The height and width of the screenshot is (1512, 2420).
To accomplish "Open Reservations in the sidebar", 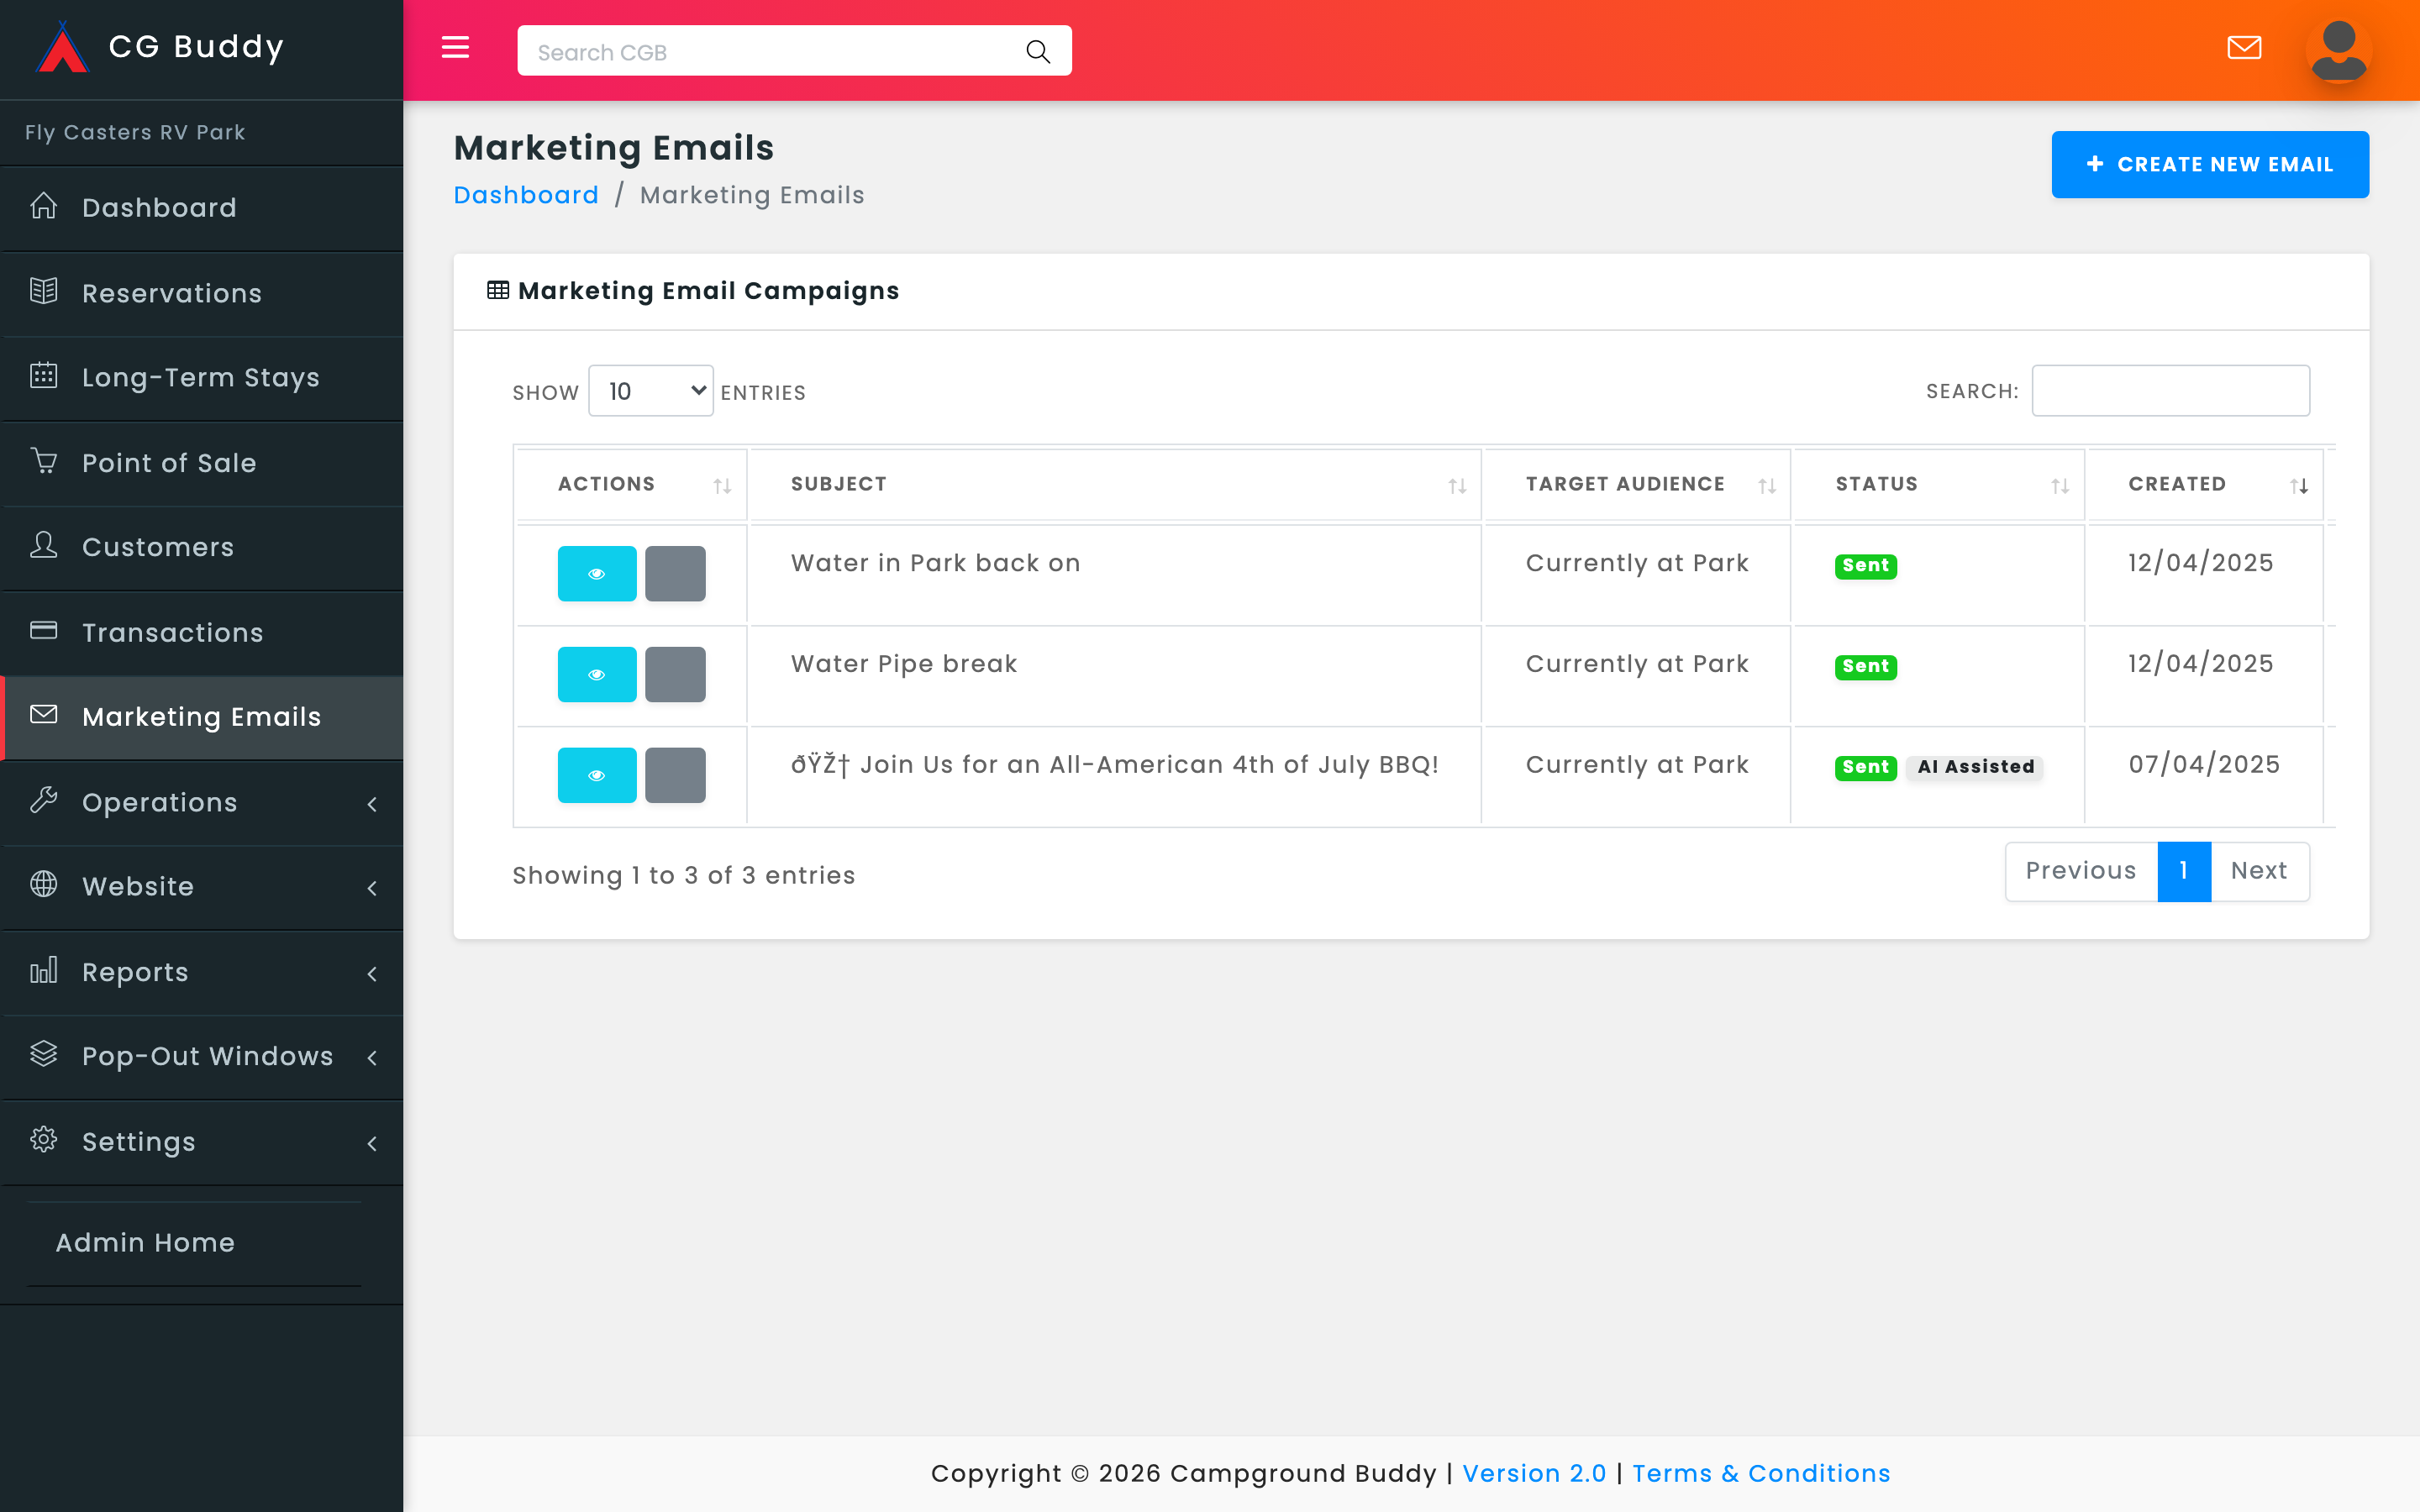I will click(x=172, y=293).
